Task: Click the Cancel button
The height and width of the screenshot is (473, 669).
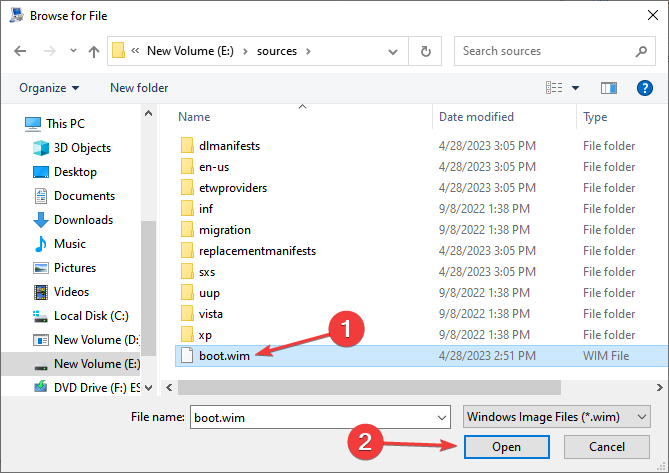Action: point(607,447)
